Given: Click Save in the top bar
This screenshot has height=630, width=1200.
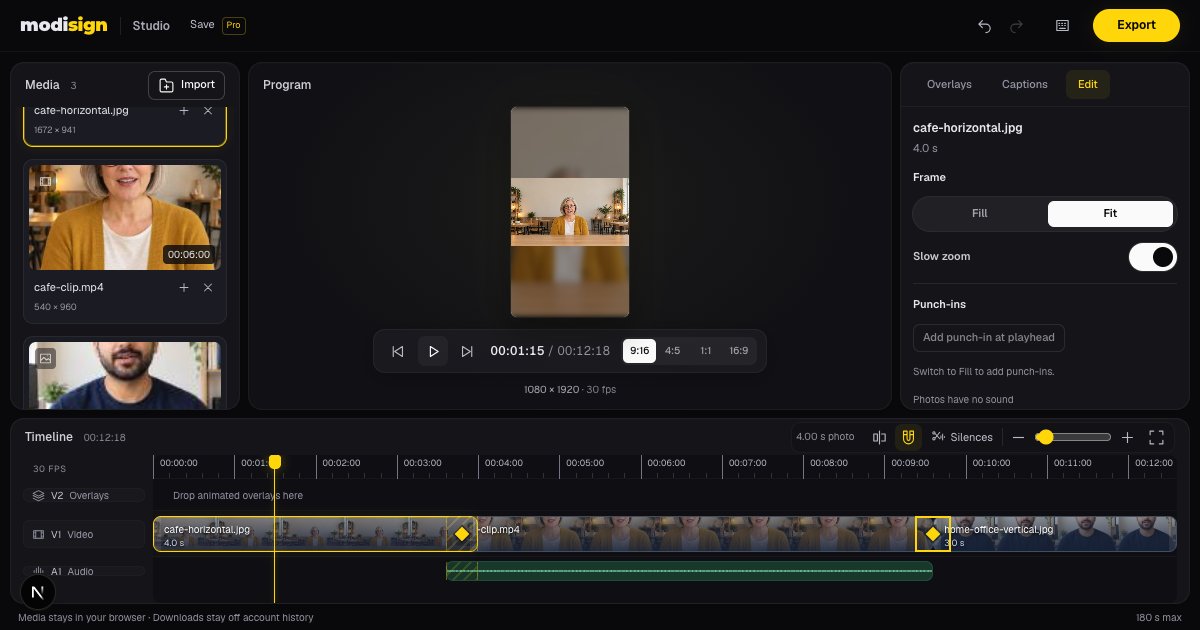Looking at the screenshot, I should pos(202,24).
